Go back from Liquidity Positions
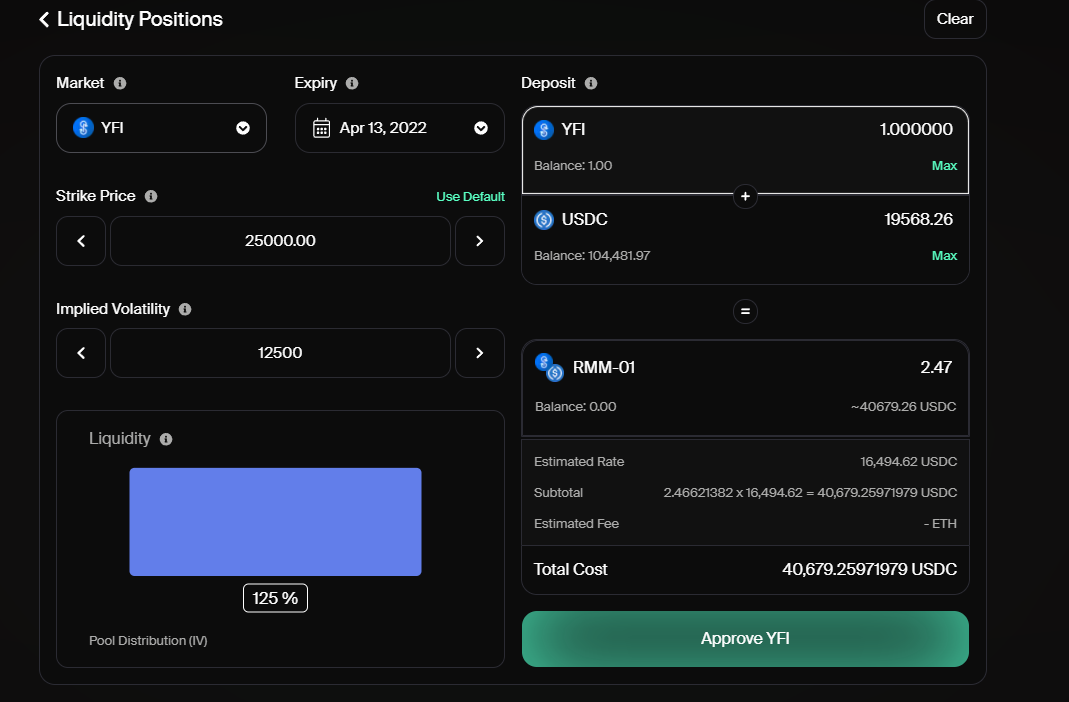The image size is (1069, 702). click(44, 19)
